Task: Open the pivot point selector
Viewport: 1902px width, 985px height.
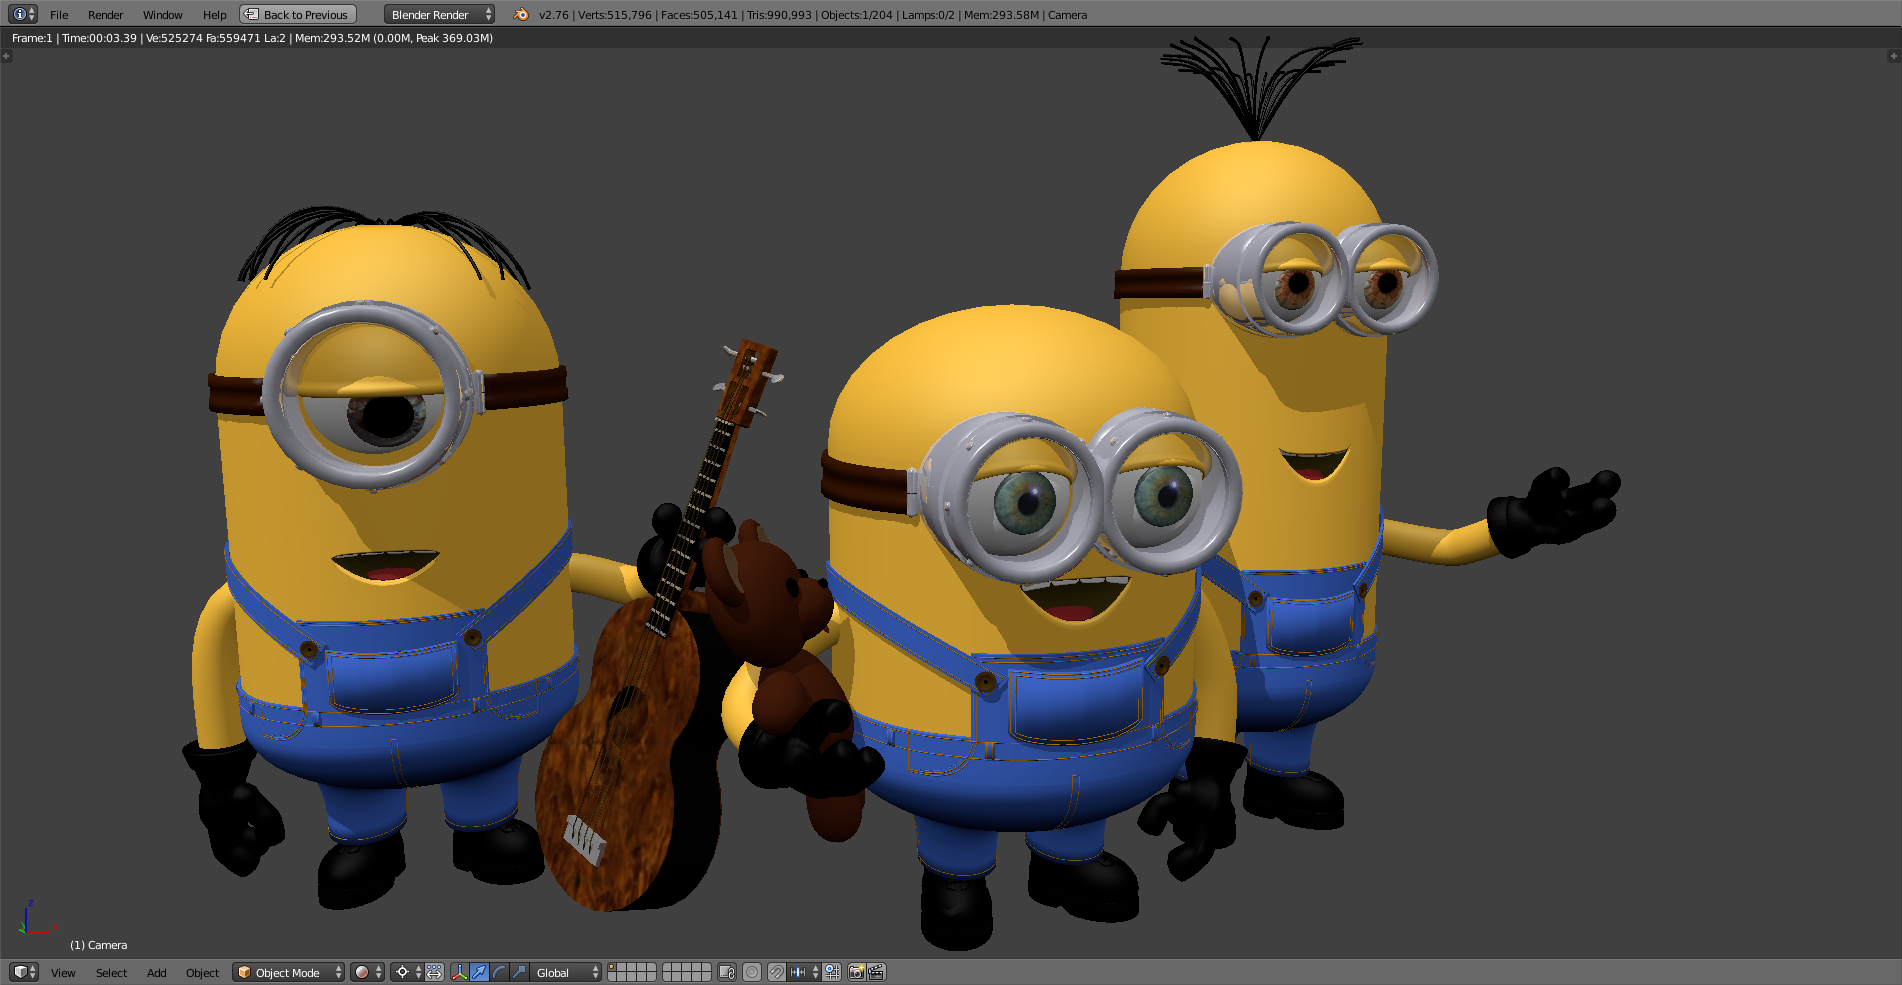Action: [x=407, y=972]
